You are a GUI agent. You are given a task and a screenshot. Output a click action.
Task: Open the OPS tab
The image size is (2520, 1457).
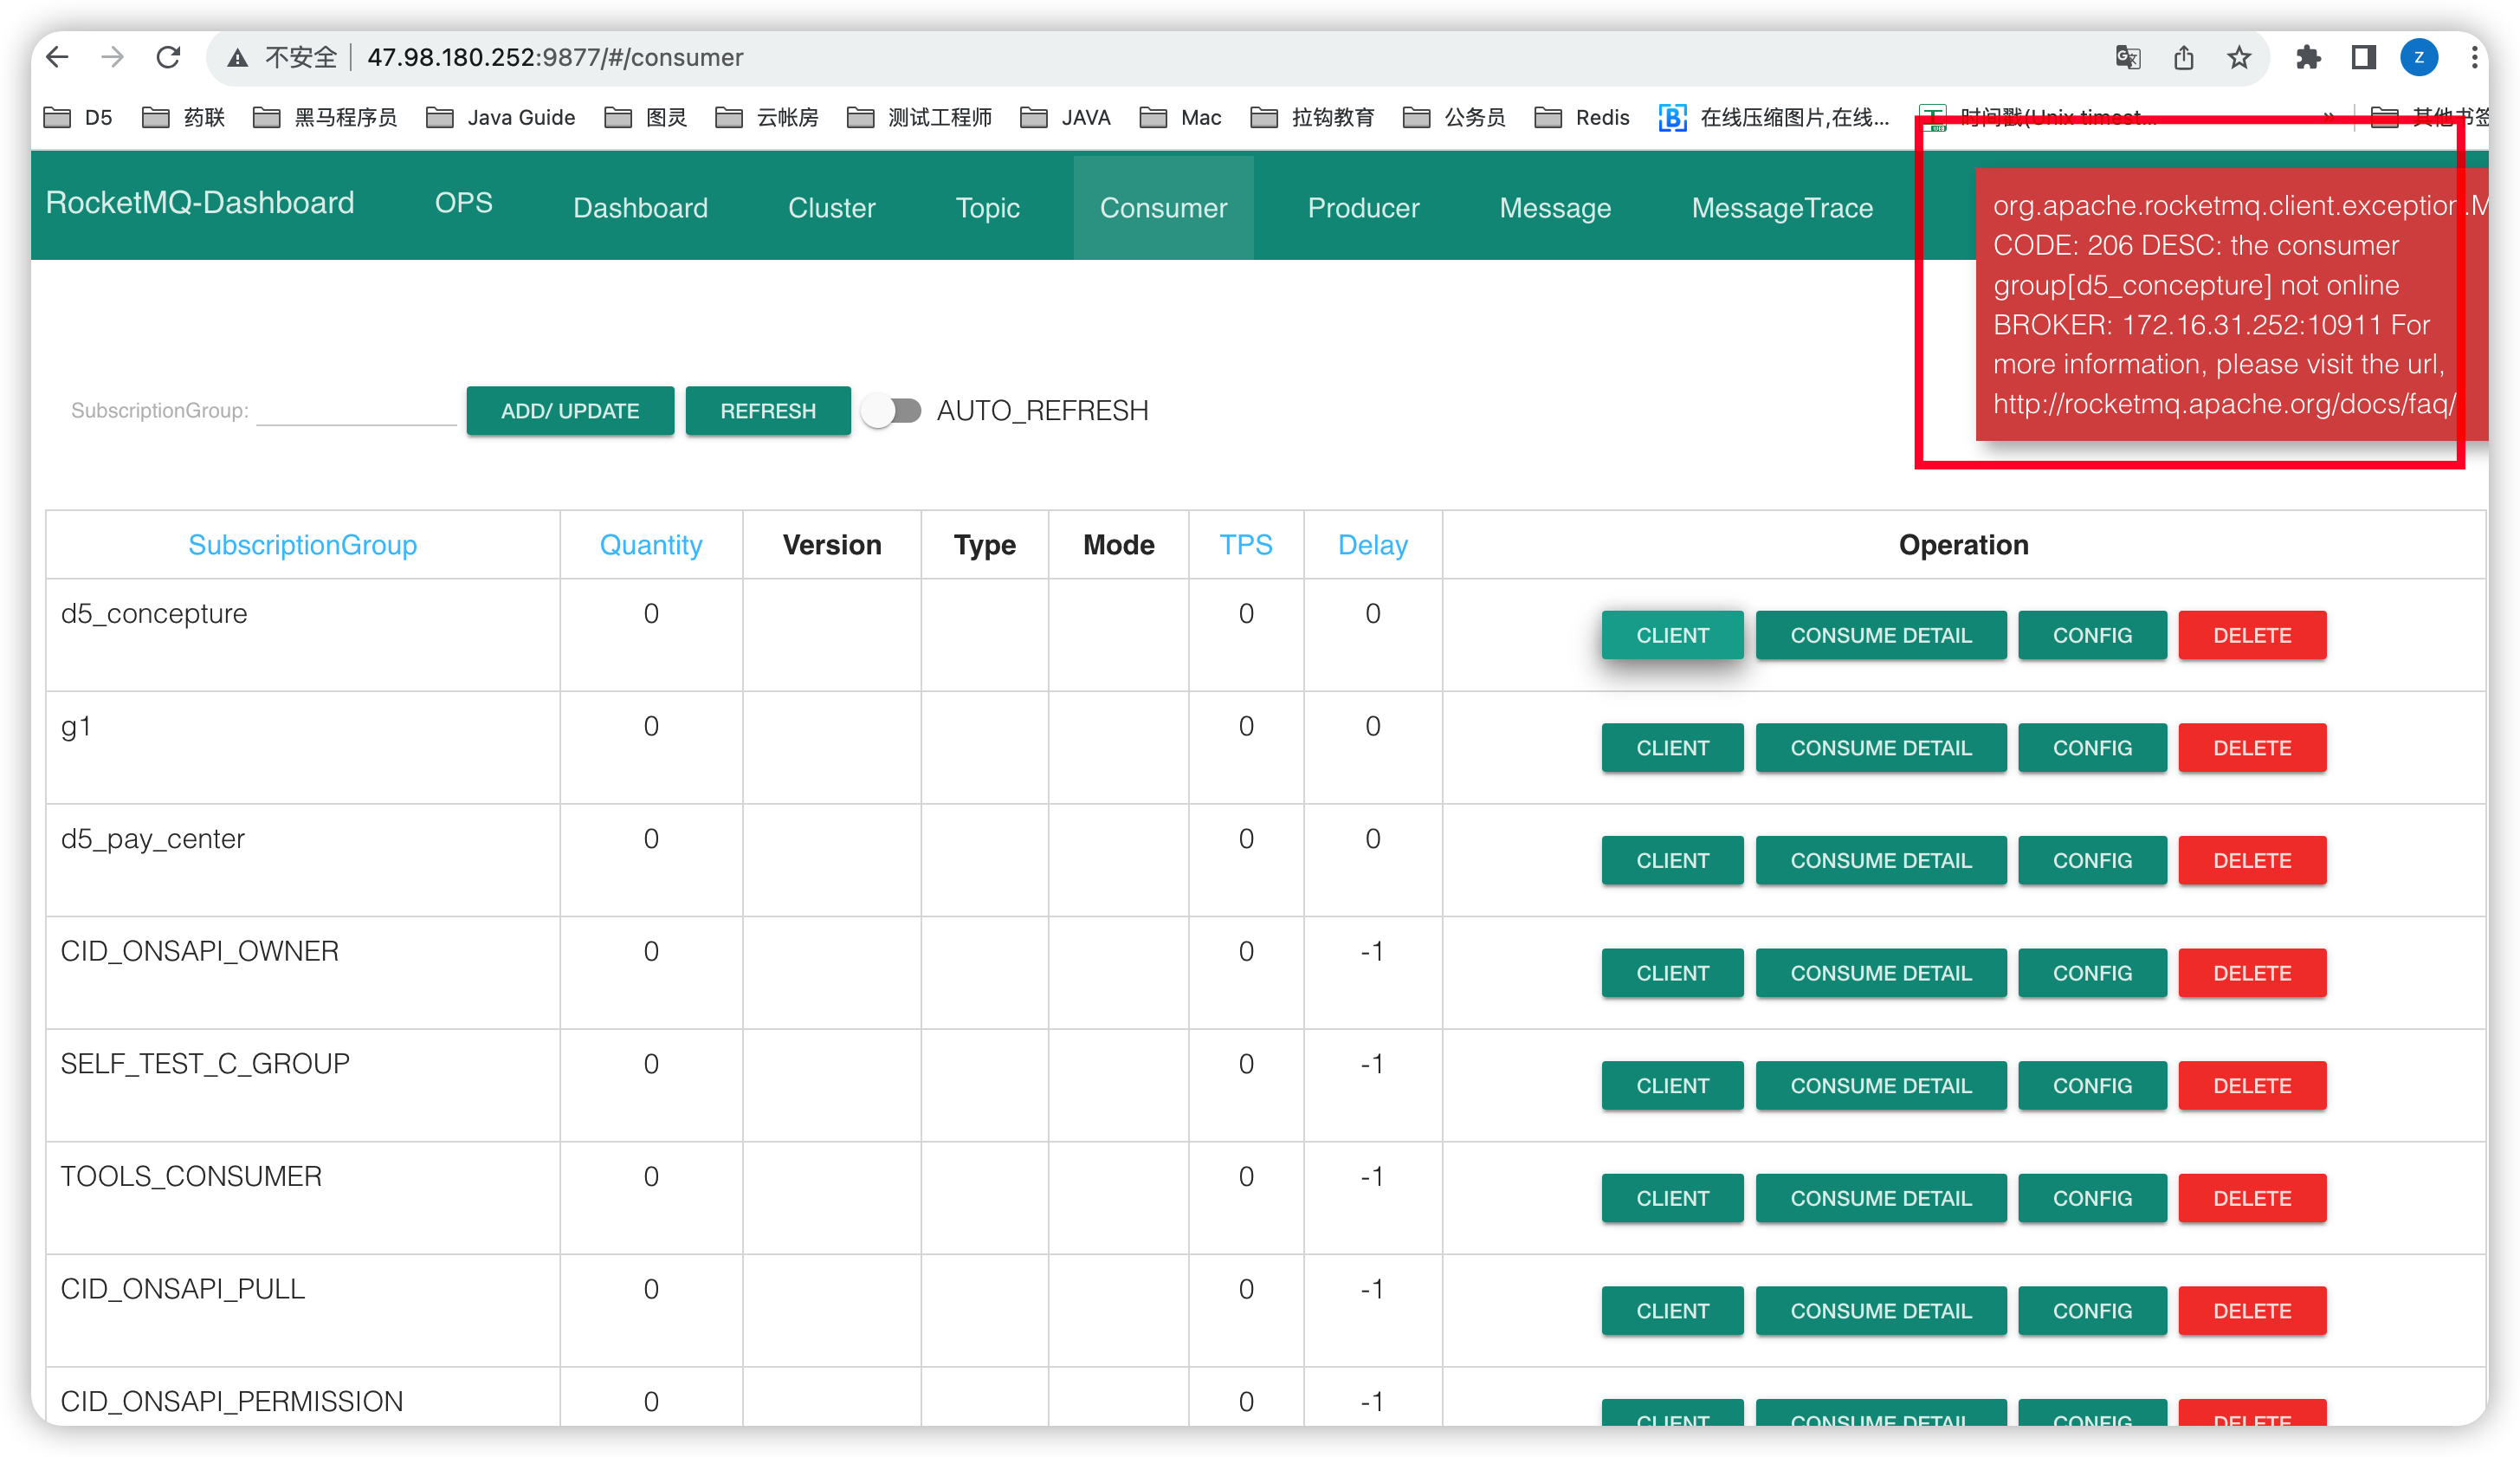point(463,203)
